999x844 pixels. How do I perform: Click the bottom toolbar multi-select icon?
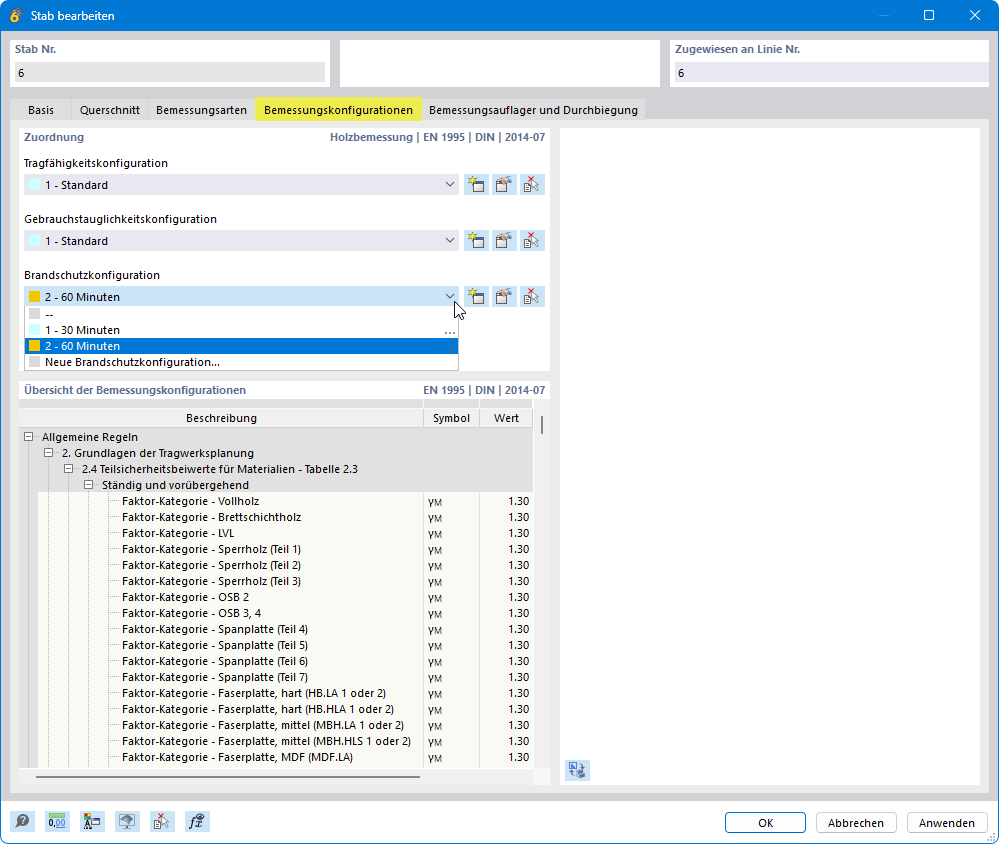[x=162, y=822]
